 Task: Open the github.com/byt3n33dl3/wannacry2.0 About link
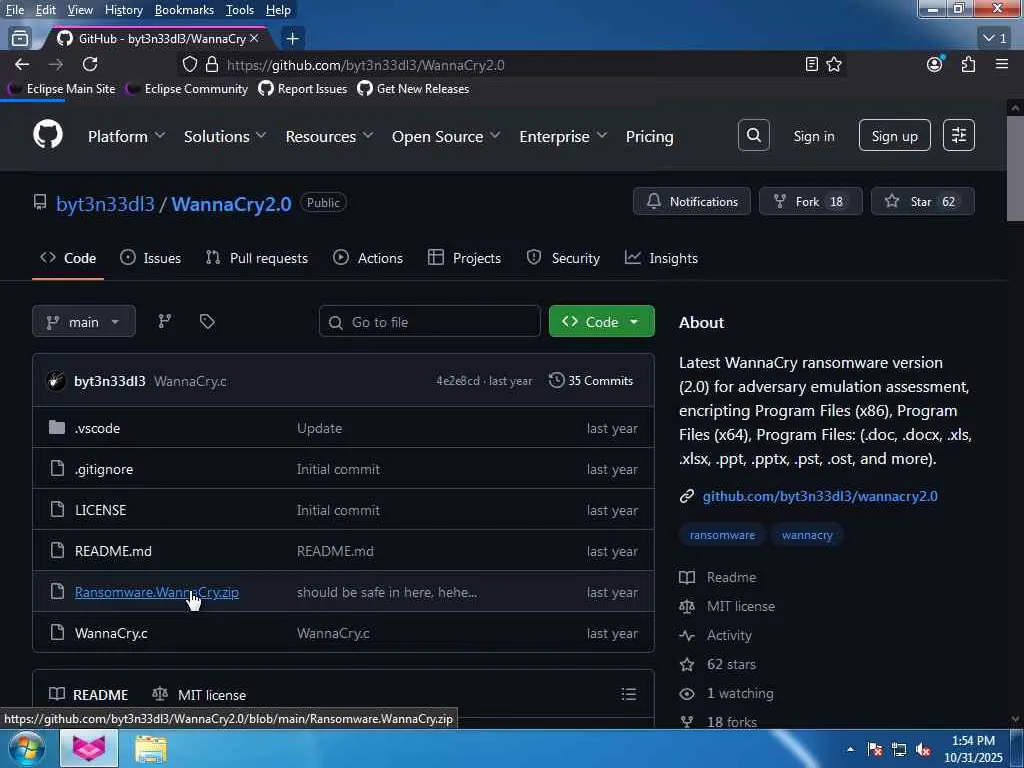(x=820, y=496)
